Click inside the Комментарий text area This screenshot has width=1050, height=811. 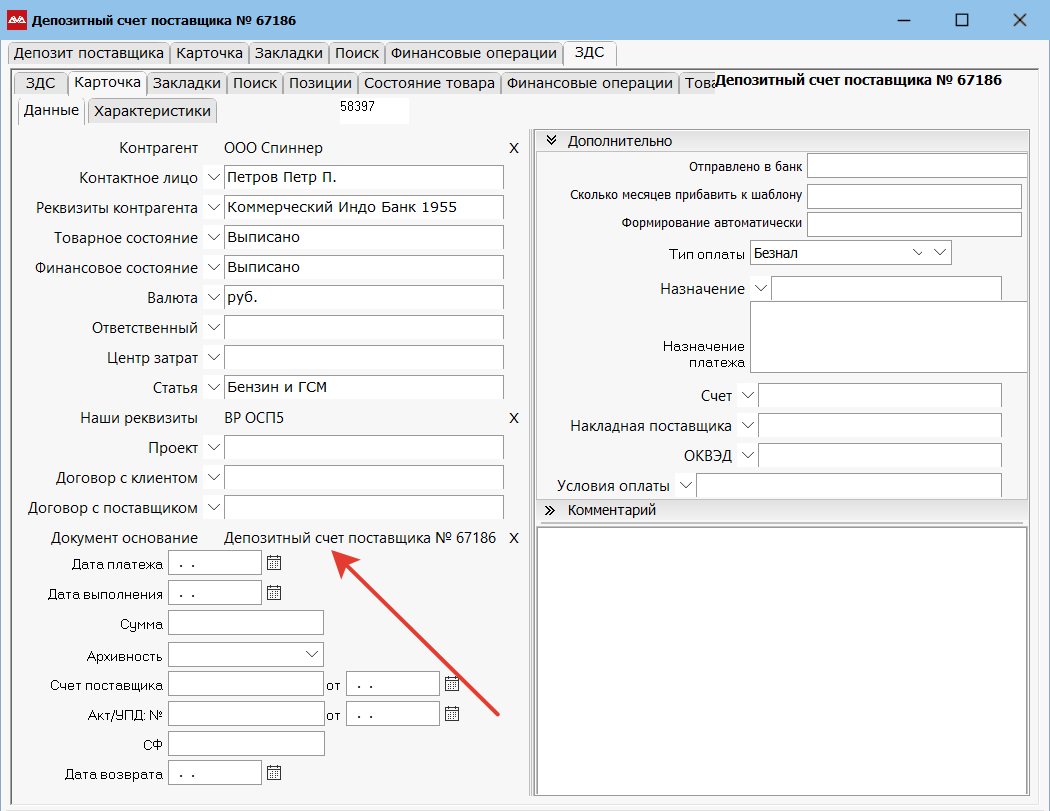pos(782,661)
